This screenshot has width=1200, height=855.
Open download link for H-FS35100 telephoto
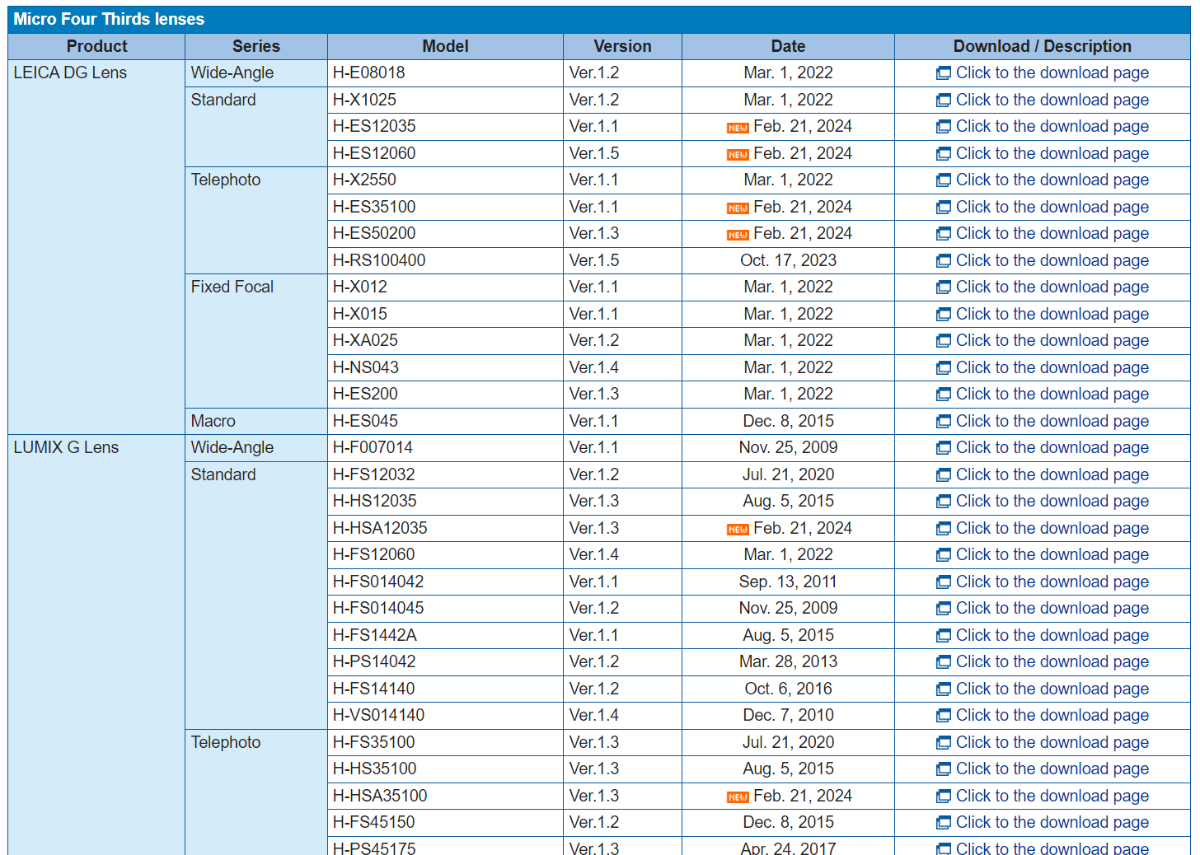[x=1052, y=742]
